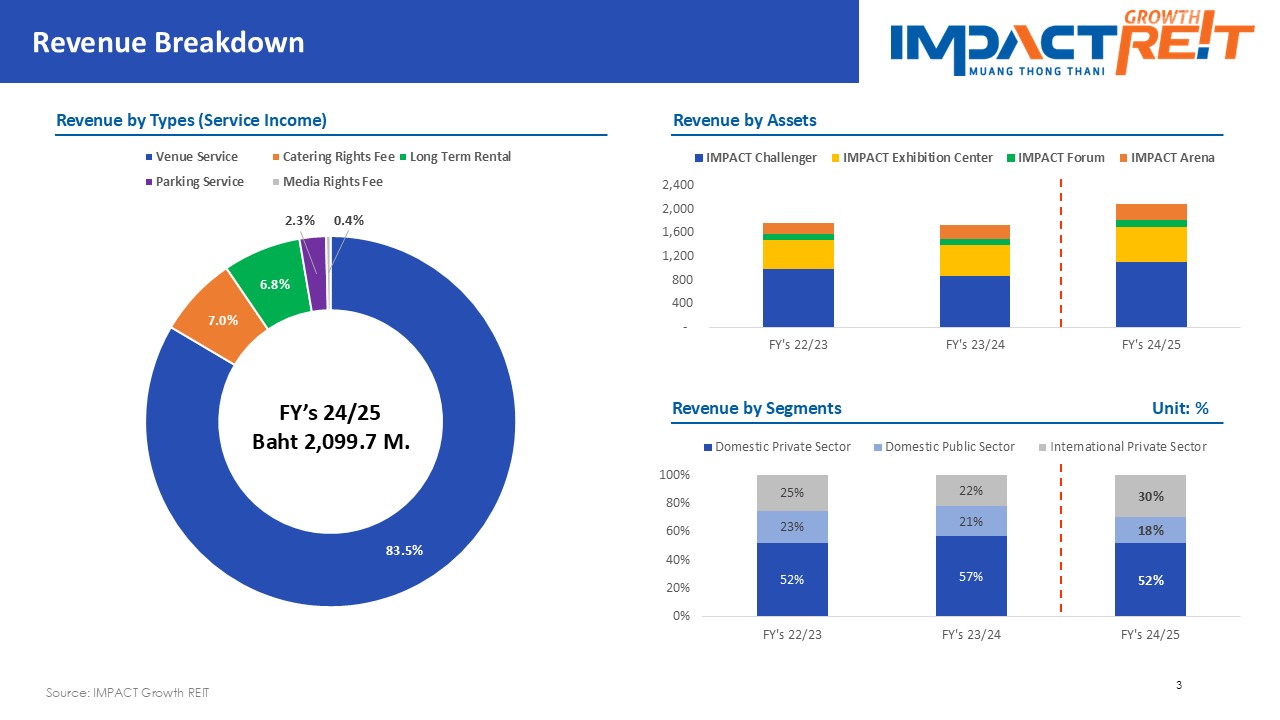Image resolution: width=1280 pixels, height=720 pixels.
Task: Click the Catering Rights Fee legend swatch
Action: tap(277, 157)
